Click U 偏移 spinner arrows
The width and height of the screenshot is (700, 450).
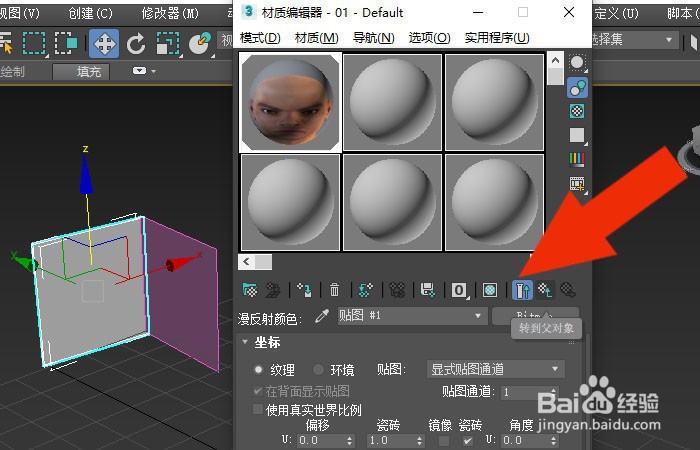(350, 441)
